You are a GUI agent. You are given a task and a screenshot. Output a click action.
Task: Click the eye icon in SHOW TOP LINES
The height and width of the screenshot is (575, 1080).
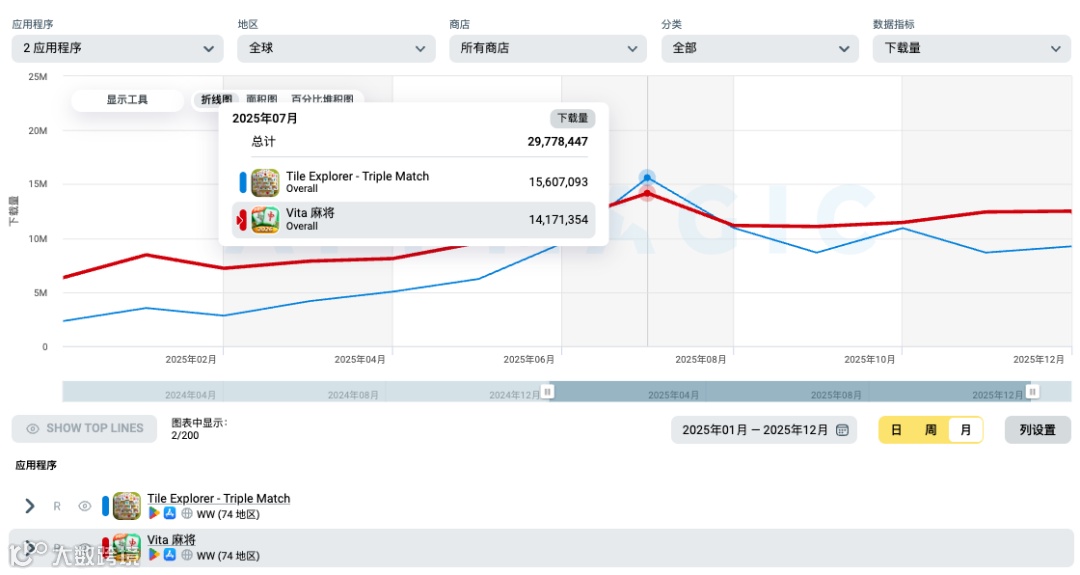click(32, 428)
